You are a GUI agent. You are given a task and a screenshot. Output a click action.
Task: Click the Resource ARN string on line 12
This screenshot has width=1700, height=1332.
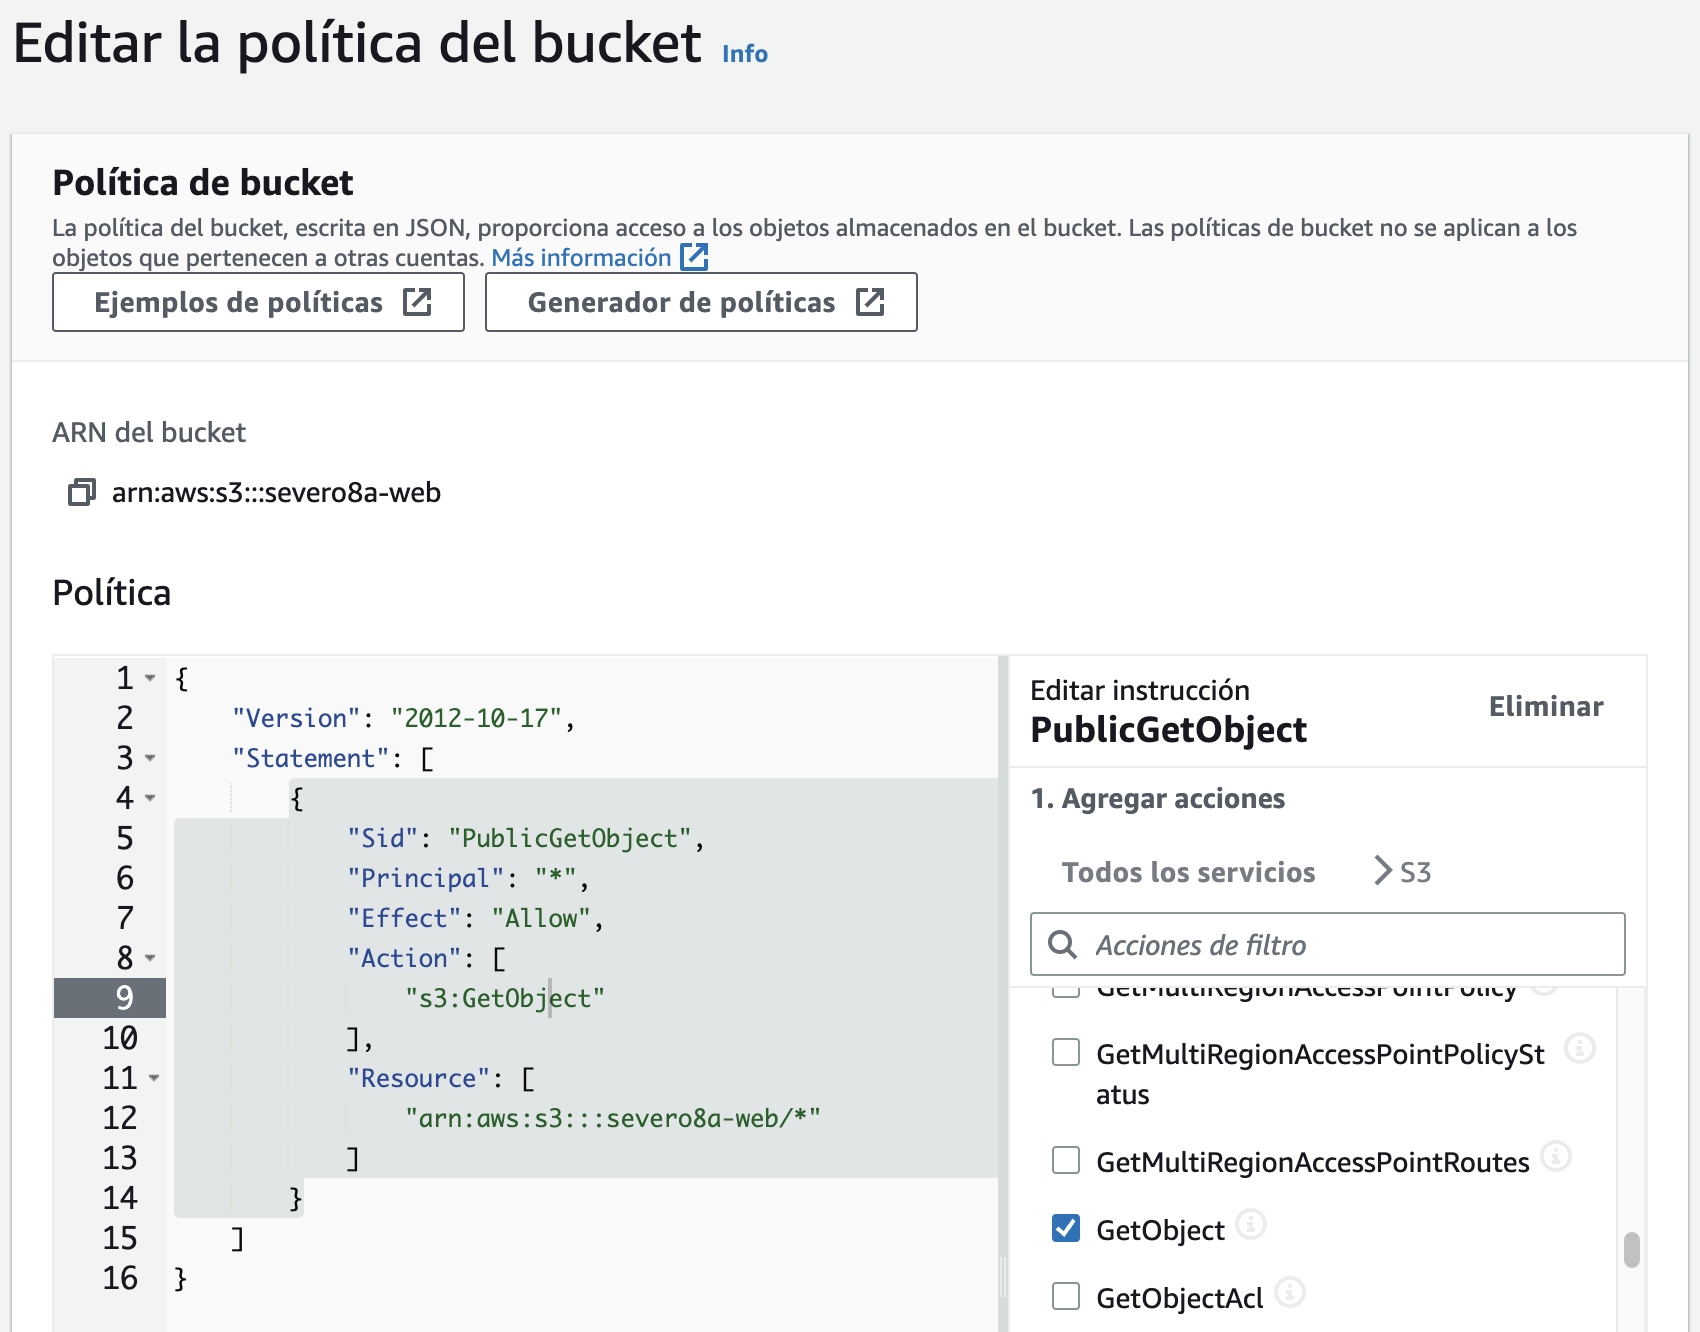coord(612,1118)
